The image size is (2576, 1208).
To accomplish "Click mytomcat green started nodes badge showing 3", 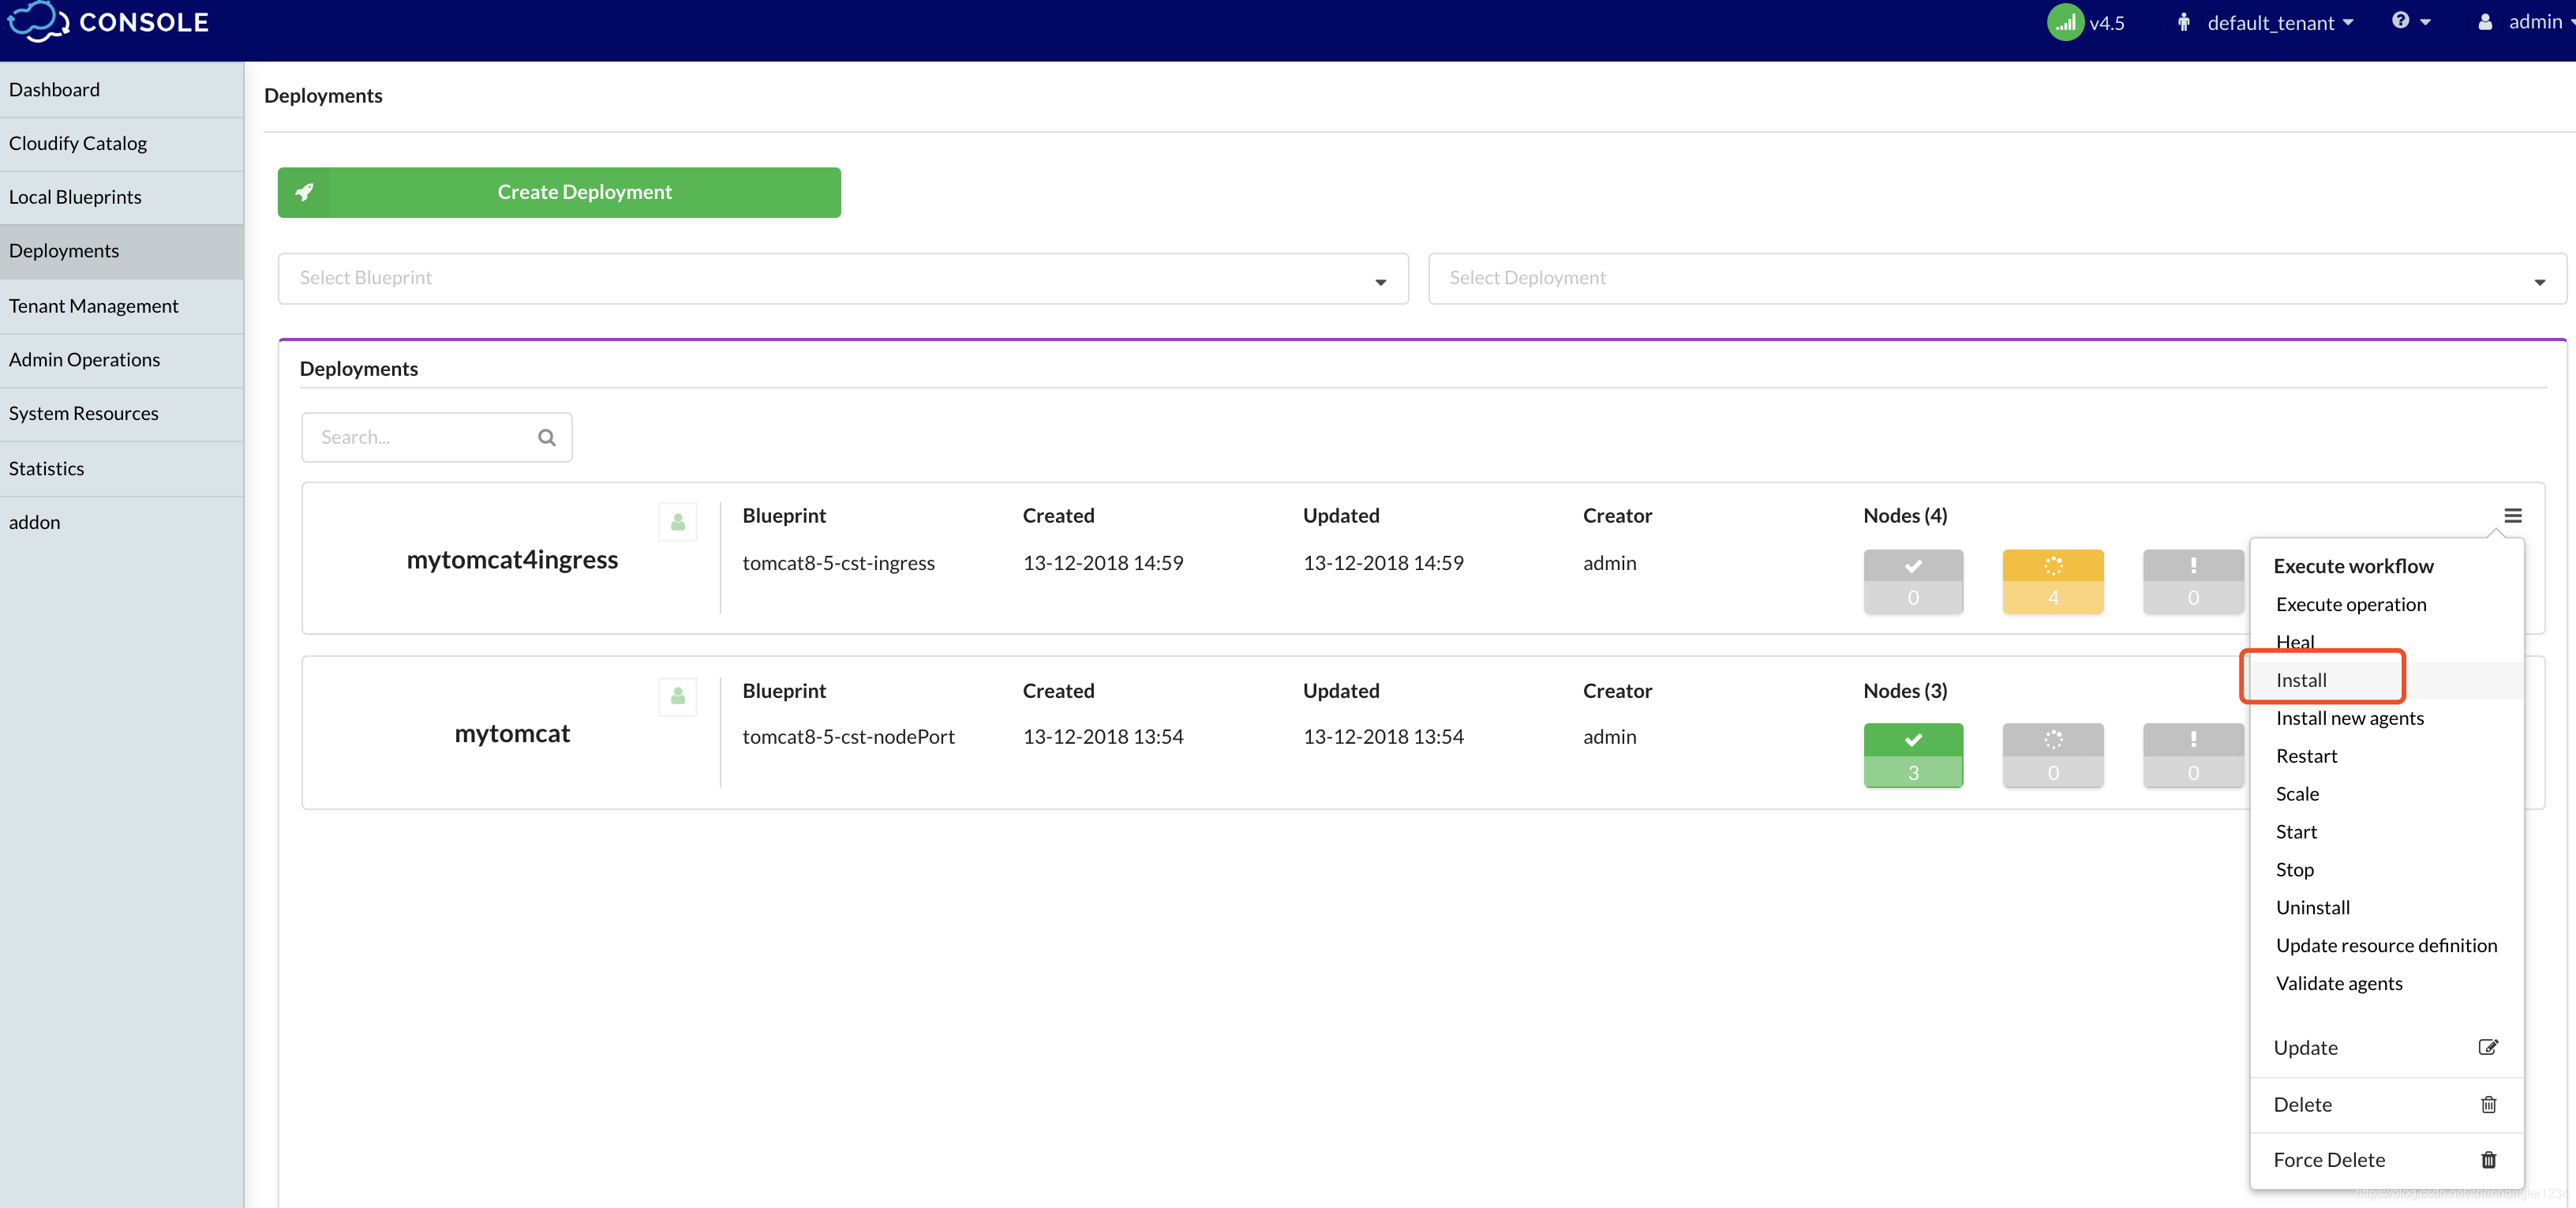I will tap(1912, 755).
